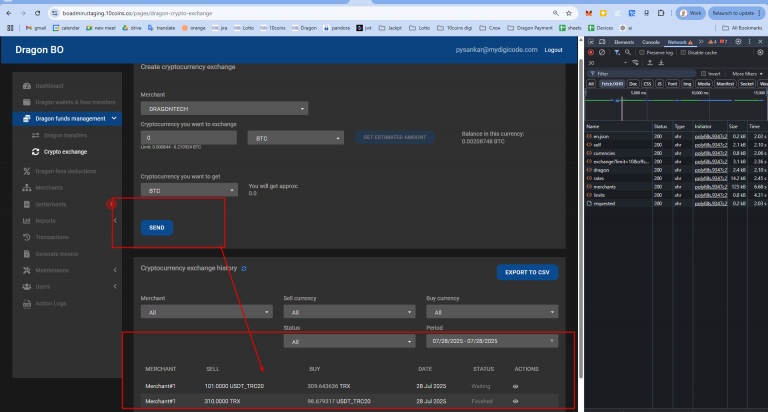View details of the Waiting USDT_TRC20 exchange
The width and height of the screenshot is (768, 412).
pyautogui.click(x=515, y=387)
